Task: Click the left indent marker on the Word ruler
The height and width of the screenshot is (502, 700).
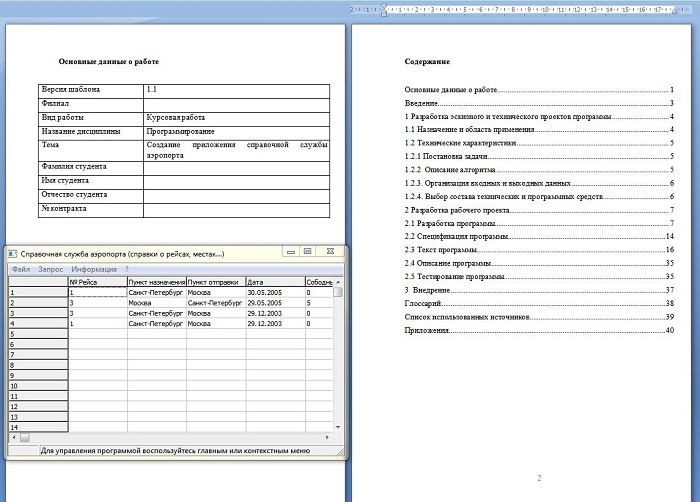Action: click(x=384, y=10)
